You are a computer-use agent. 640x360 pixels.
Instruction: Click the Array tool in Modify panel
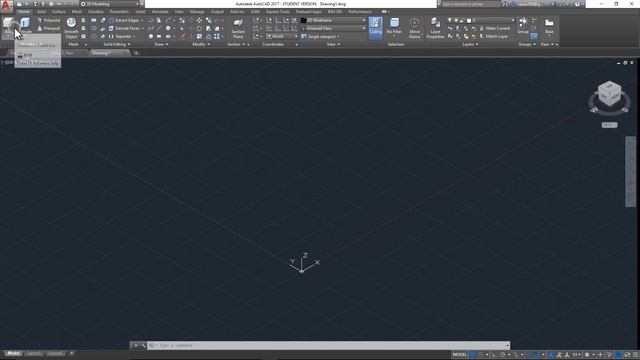click(217, 36)
